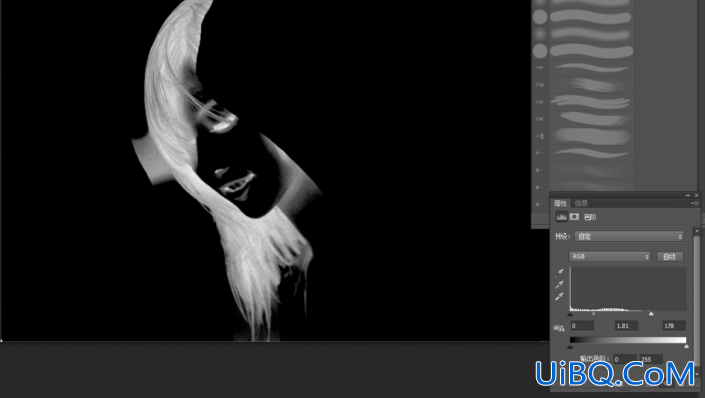This screenshot has width=705, height=398.
Task: Click the white input level slider handle
Action: (651, 313)
